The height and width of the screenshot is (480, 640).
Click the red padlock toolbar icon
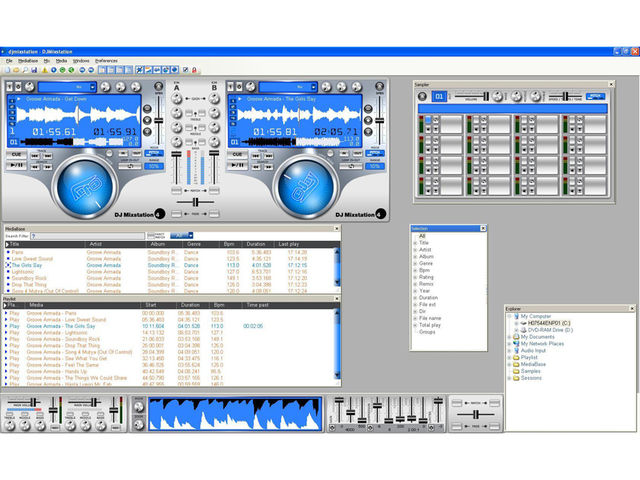pos(194,70)
